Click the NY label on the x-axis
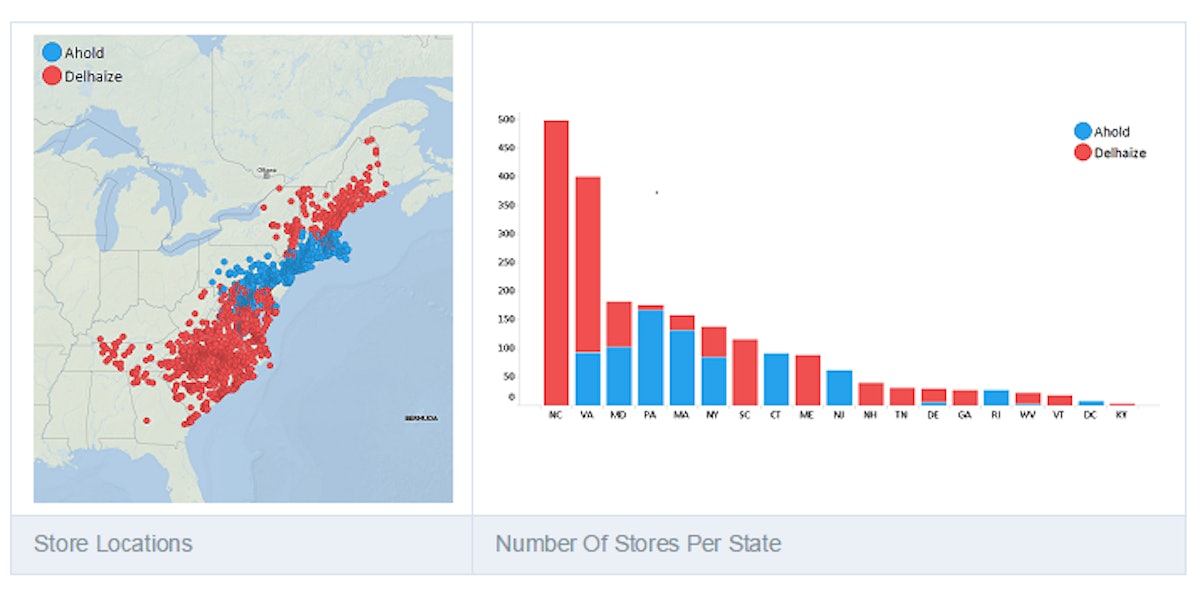 713,414
